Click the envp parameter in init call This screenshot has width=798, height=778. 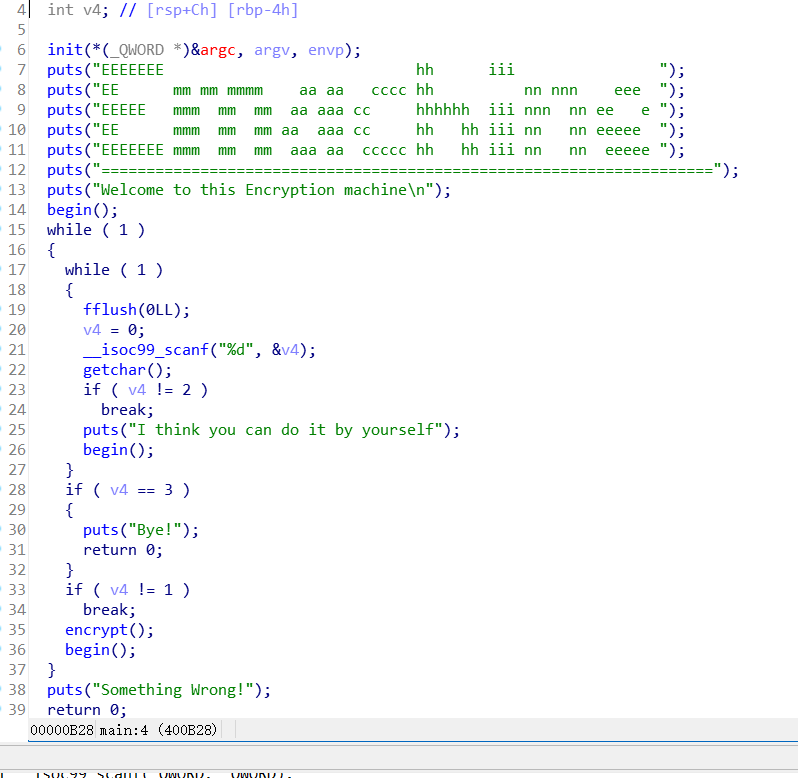(x=326, y=50)
